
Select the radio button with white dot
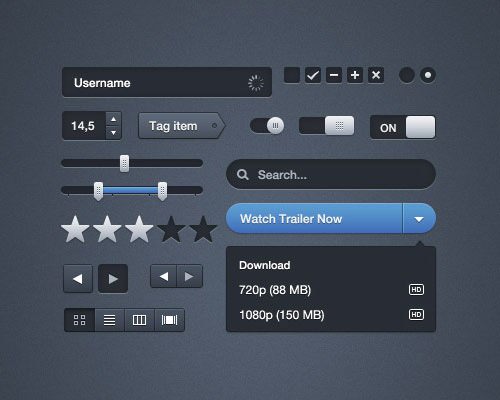pyautogui.click(x=428, y=75)
